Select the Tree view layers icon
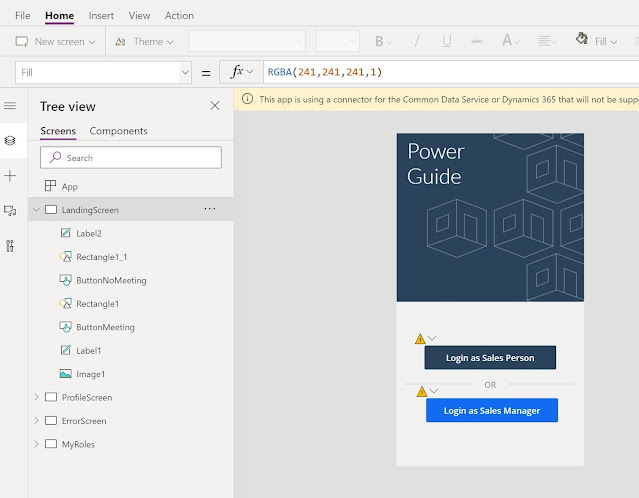 tap(10, 141)
